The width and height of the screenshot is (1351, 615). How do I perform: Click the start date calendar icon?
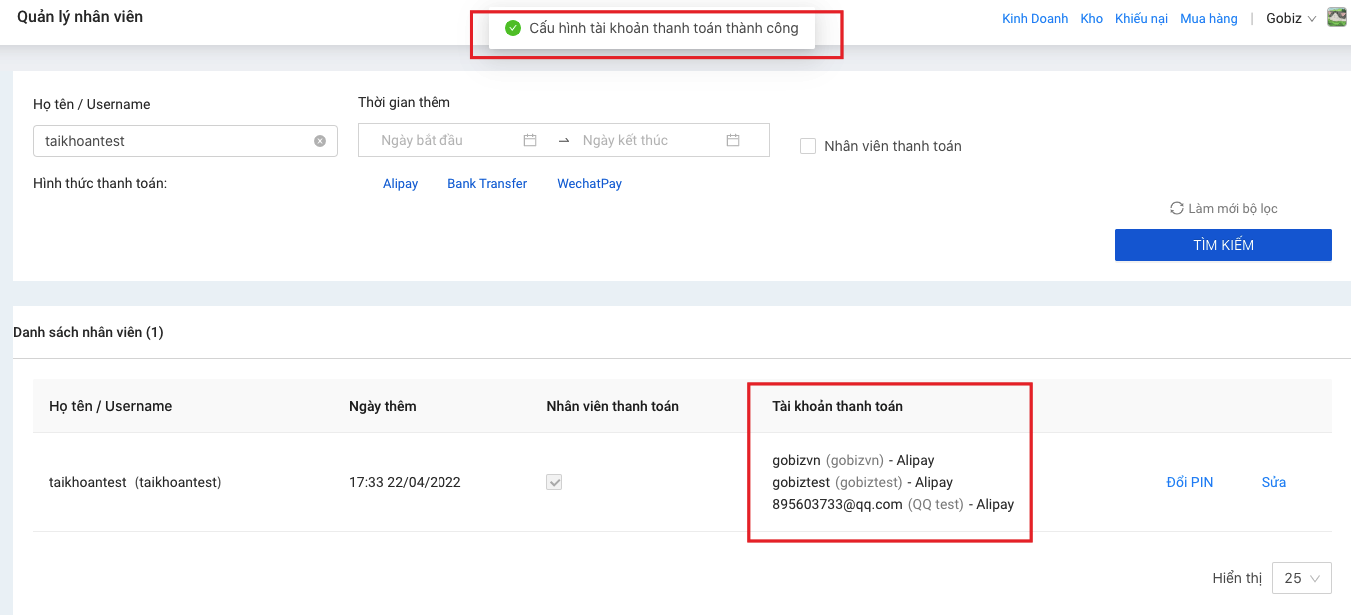[x=530, y=140]
